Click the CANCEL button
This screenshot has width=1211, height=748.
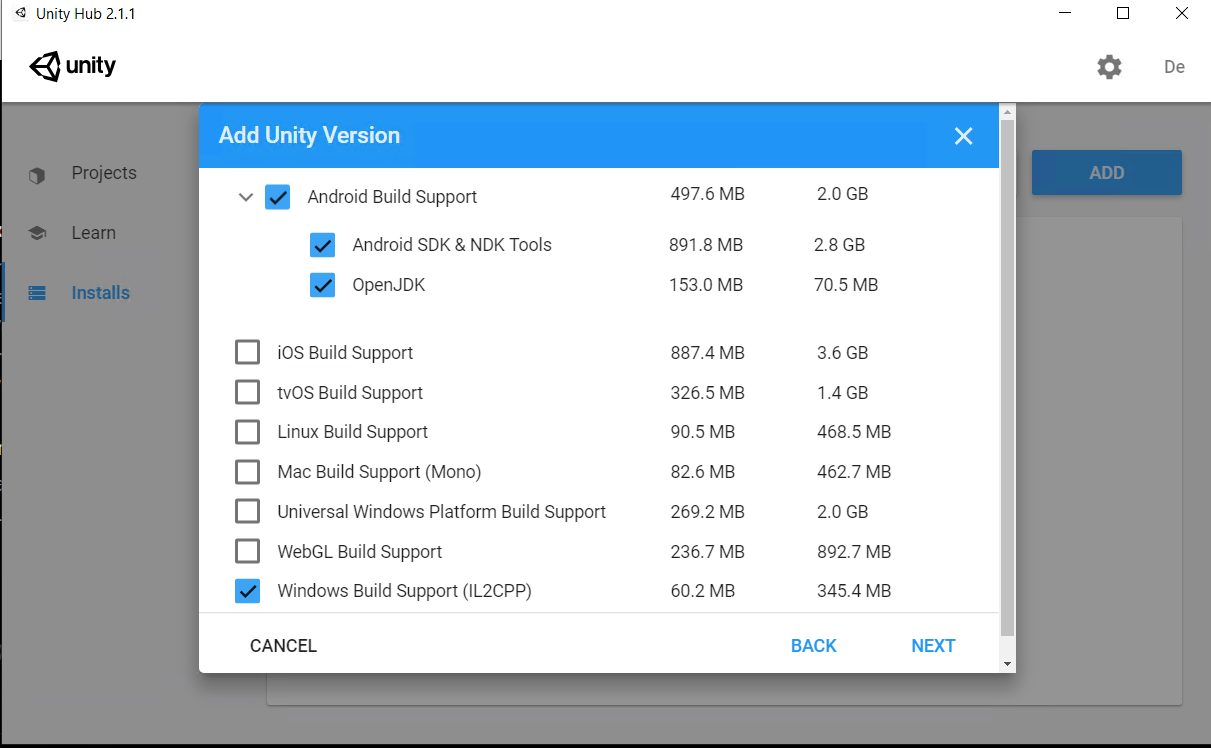point(283,646)
